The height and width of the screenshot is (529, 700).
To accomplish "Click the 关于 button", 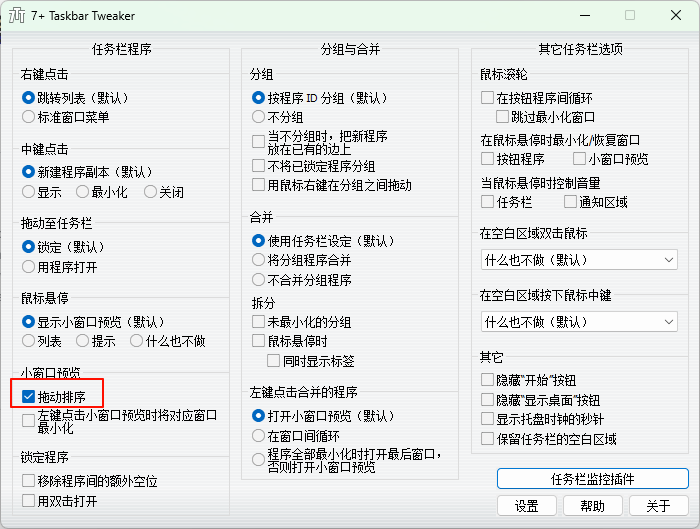I will [x=658, y=506].
